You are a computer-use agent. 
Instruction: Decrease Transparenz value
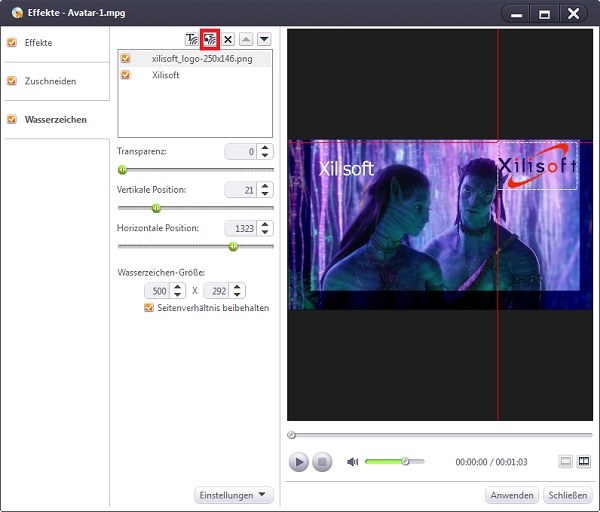265,155
